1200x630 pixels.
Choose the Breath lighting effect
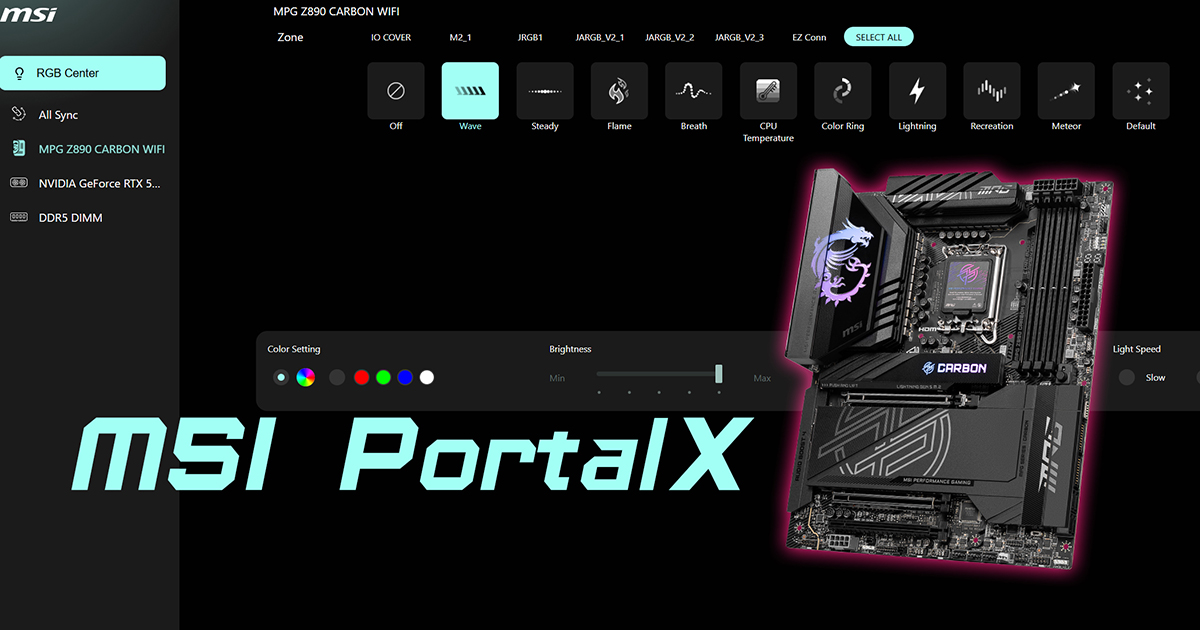coord(693,90)
